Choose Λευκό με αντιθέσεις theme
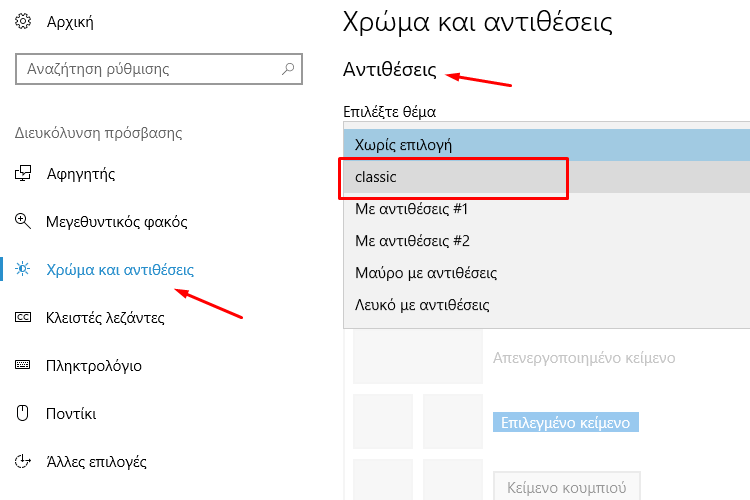Image resolution: width=750 pixels, height=500 pixels. pyautogui.click(x=547, y=305)
